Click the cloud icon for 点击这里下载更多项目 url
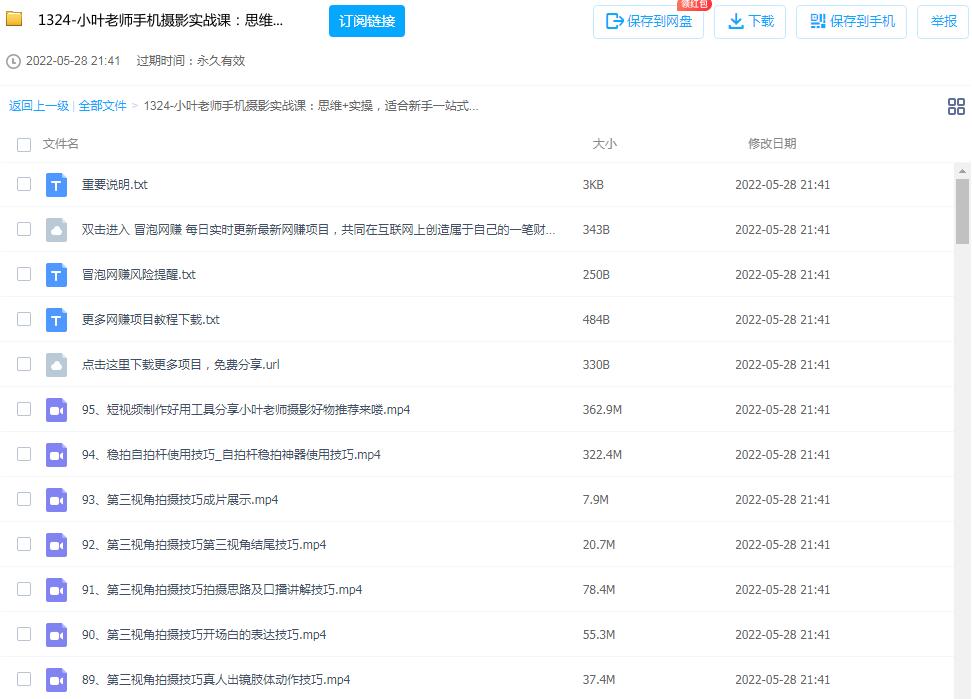This screenshot has height=699, width=972. 56,365
